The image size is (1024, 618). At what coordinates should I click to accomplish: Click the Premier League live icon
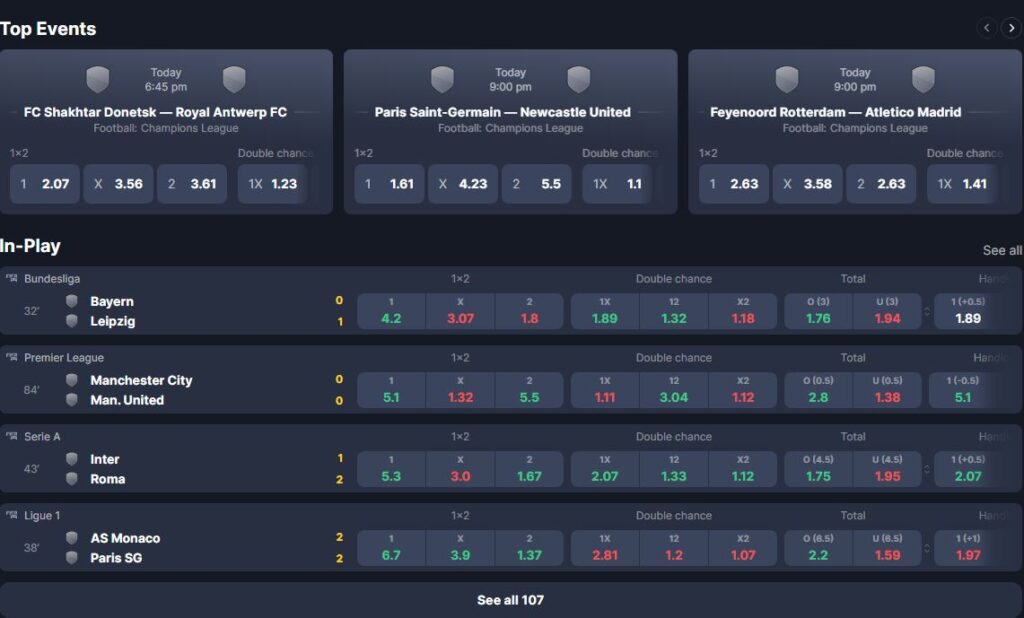click(11, 357)
